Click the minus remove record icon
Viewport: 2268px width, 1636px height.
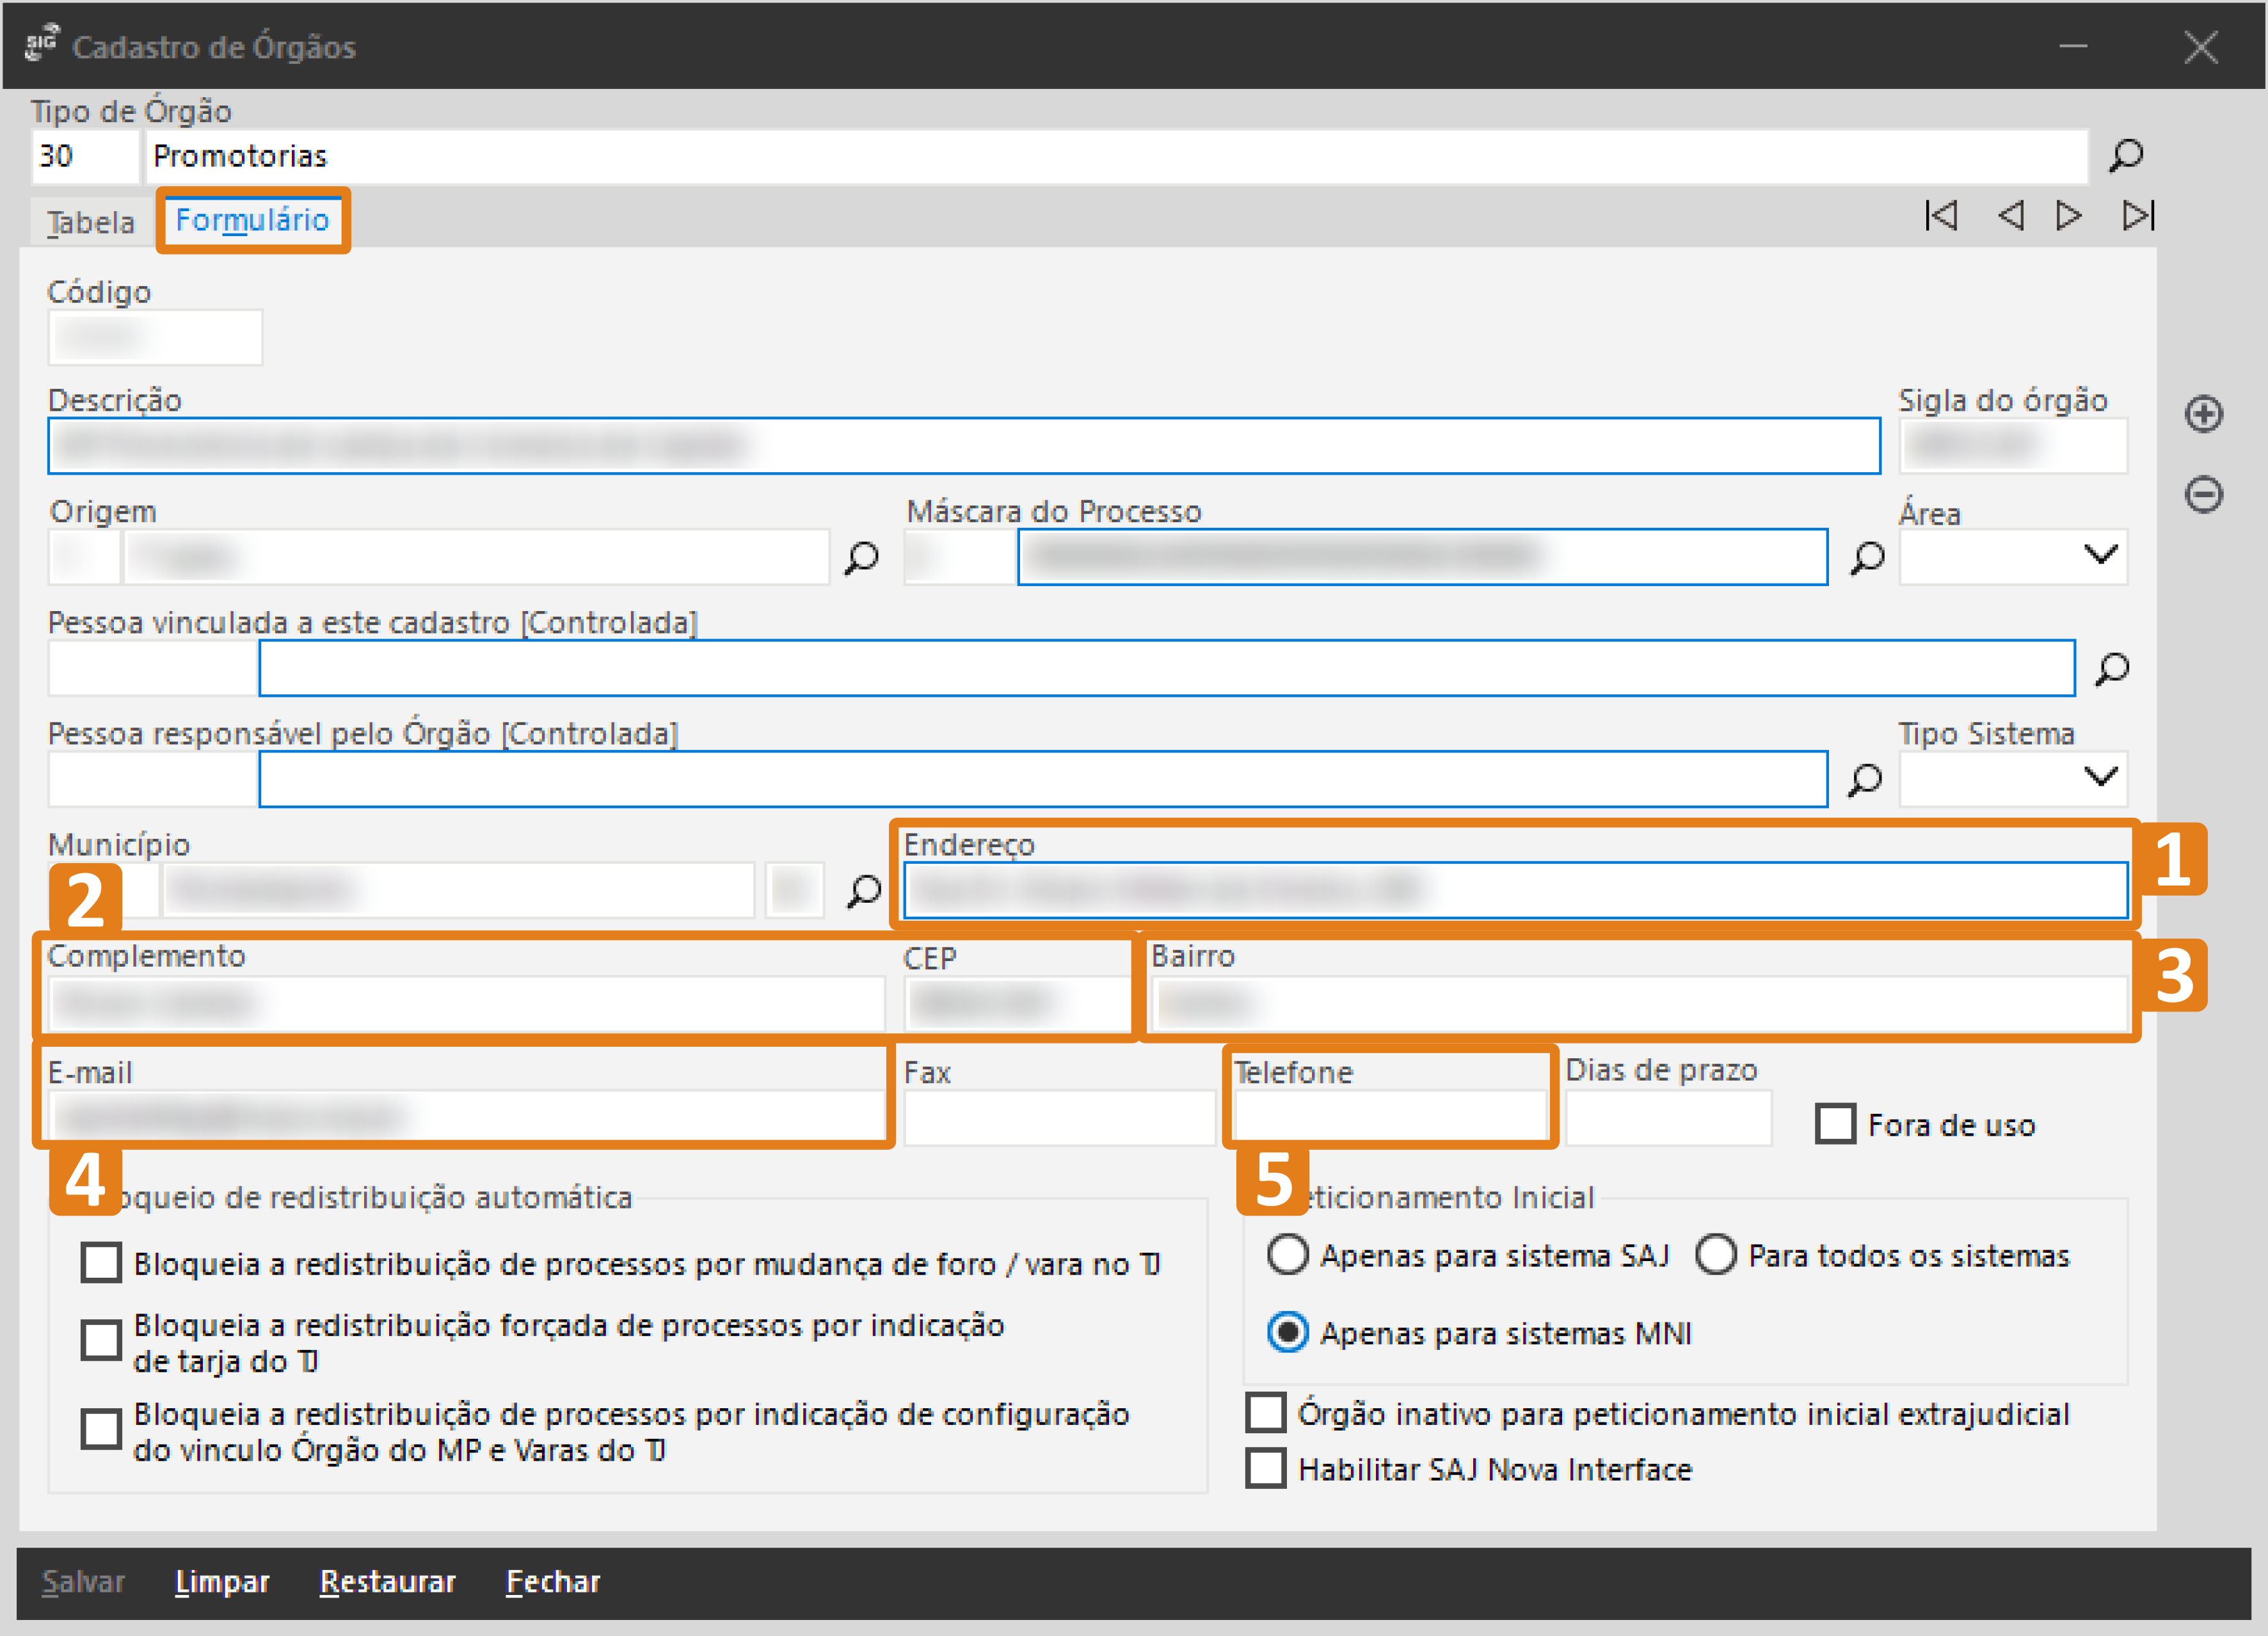2203,494
